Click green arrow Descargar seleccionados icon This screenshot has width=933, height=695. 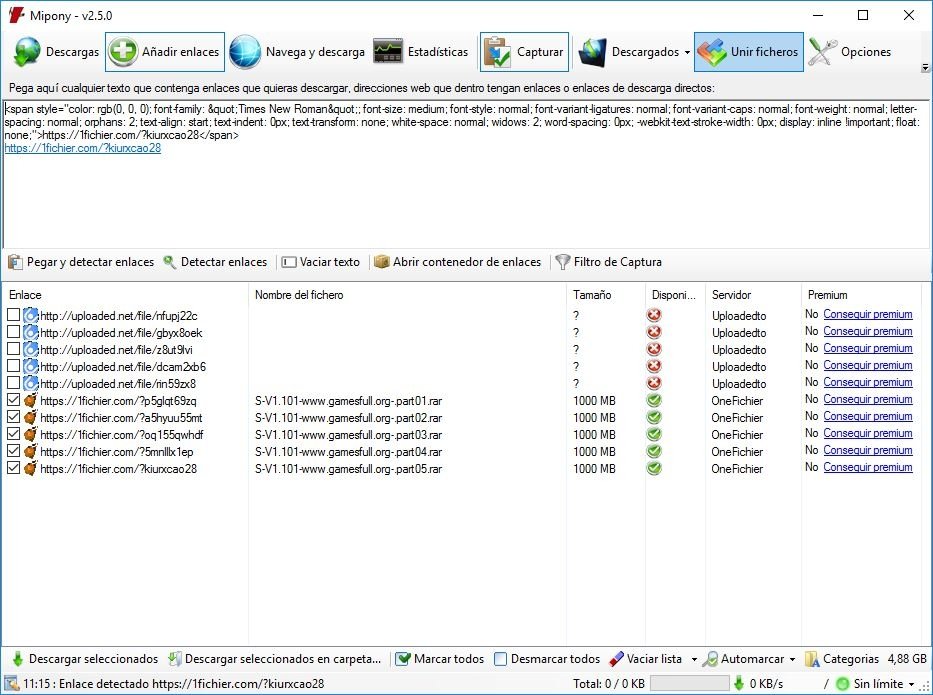point(18,659)
